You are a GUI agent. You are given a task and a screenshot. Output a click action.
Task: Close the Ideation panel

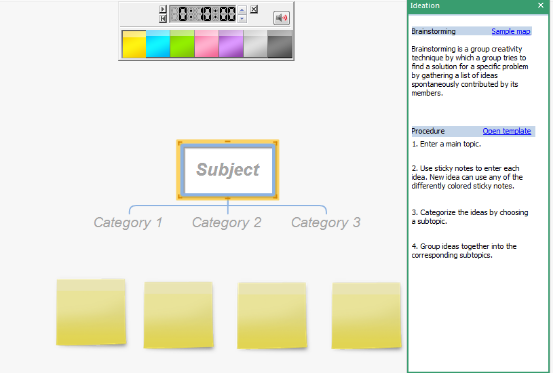(541, 5)
